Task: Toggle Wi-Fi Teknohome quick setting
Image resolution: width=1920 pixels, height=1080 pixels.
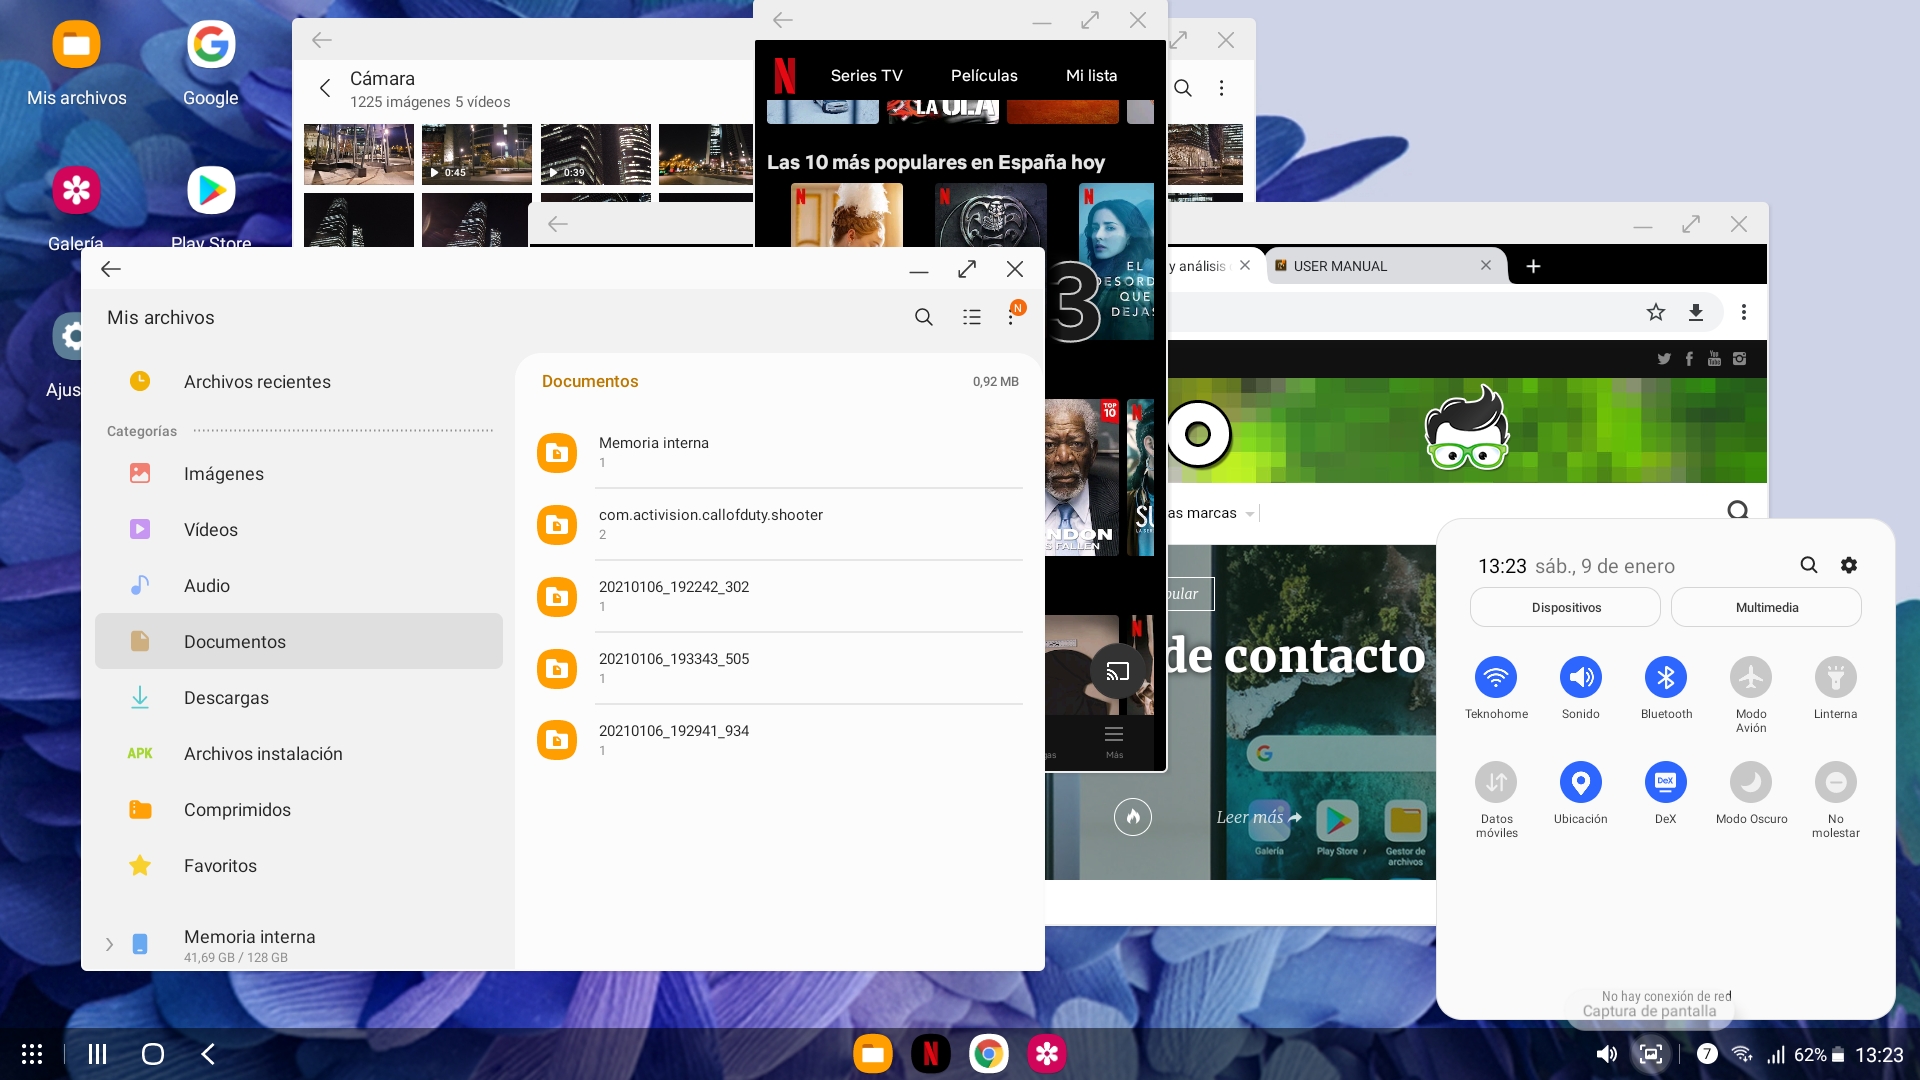Action: pyautogui.click(x=1496, y=678)
